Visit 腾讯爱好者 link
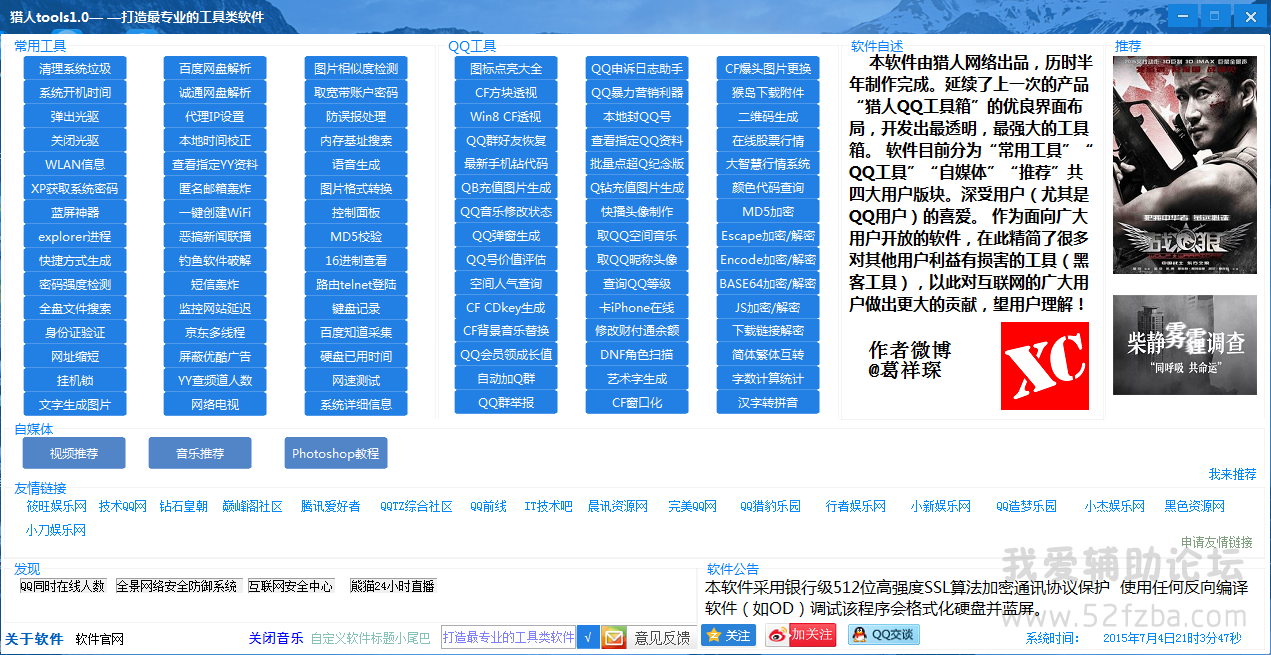Viewport: 1271px width, 655px height. tap(331, 506)
